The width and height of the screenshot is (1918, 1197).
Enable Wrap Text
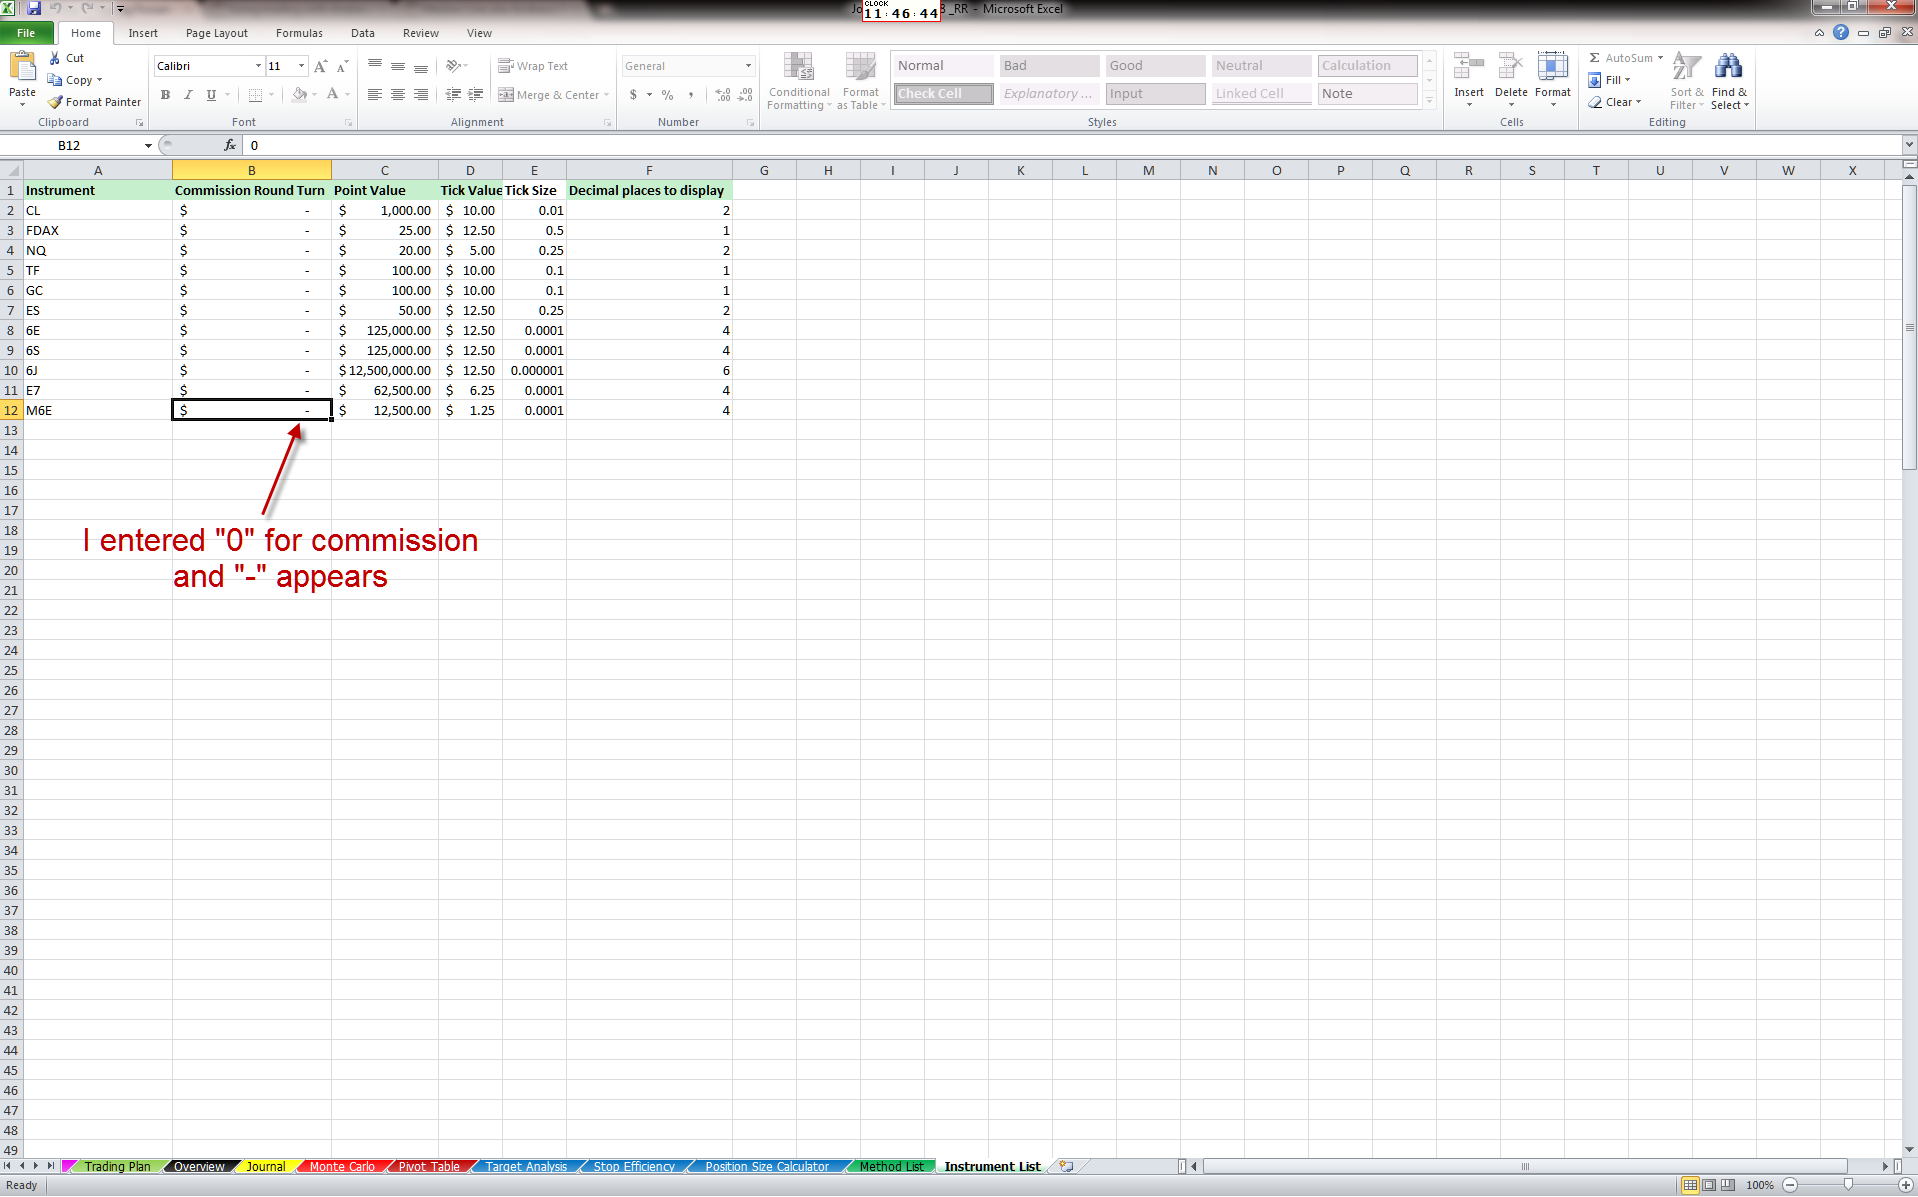coord(533,66)
